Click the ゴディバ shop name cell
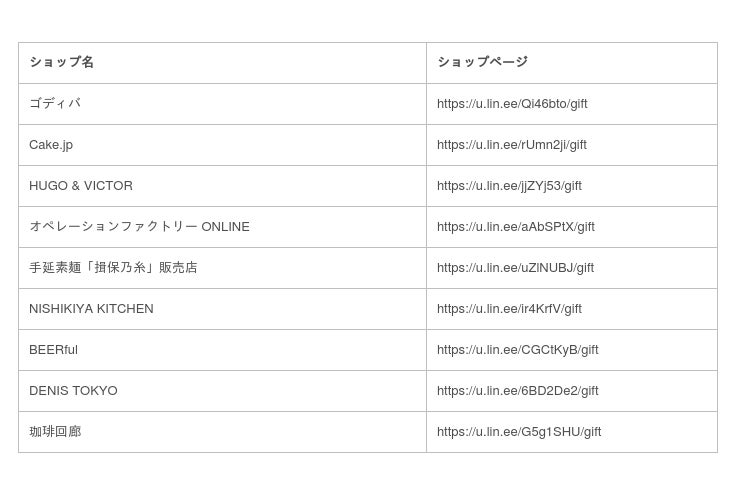Image resolution: width=740 pixels, height=493 pixels. 55,104
